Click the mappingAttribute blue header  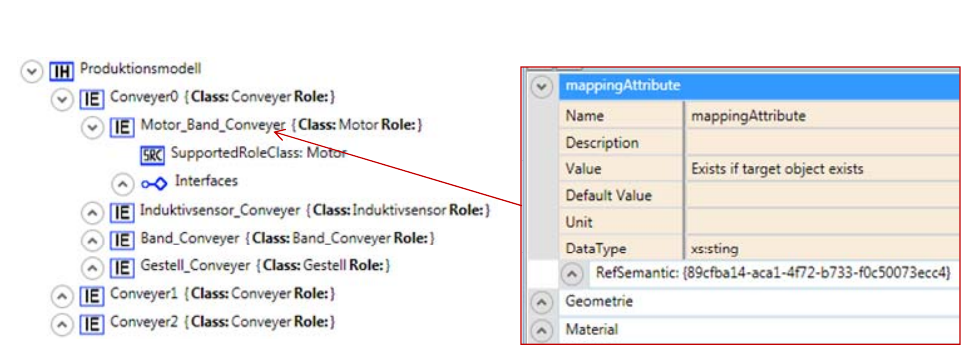tap(759, 87)
